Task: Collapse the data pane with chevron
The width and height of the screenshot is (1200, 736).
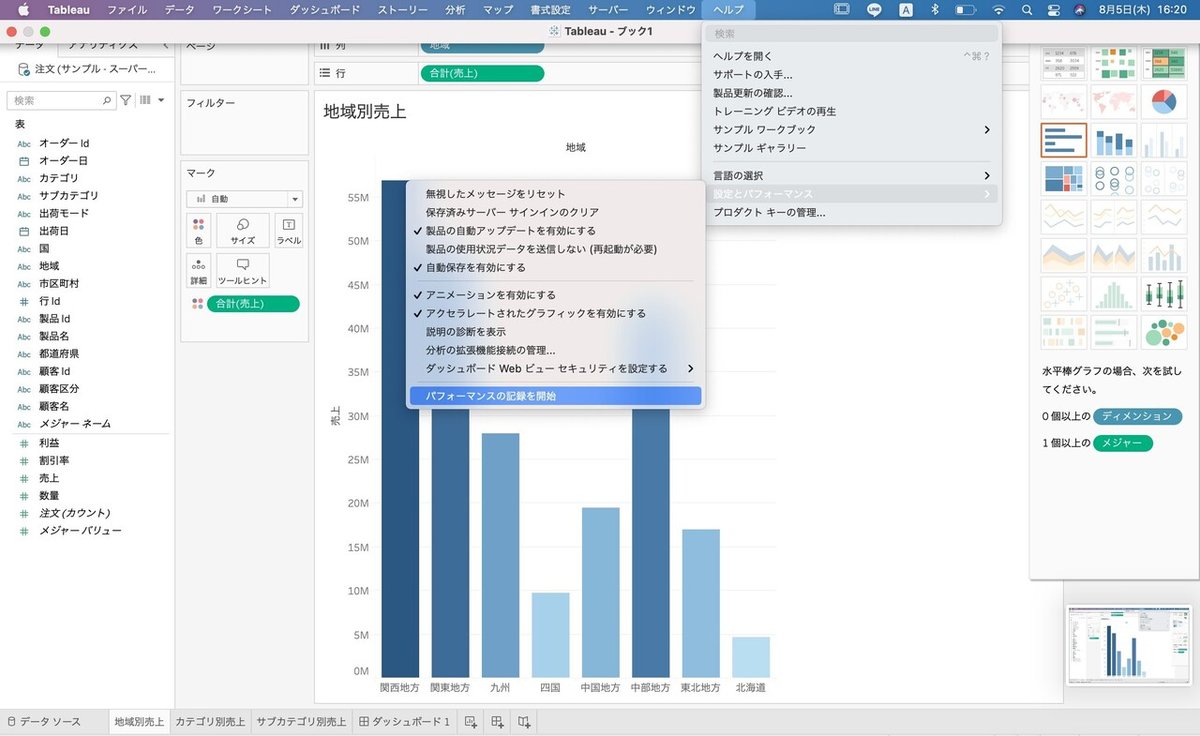Action: (x=165, y=46)
